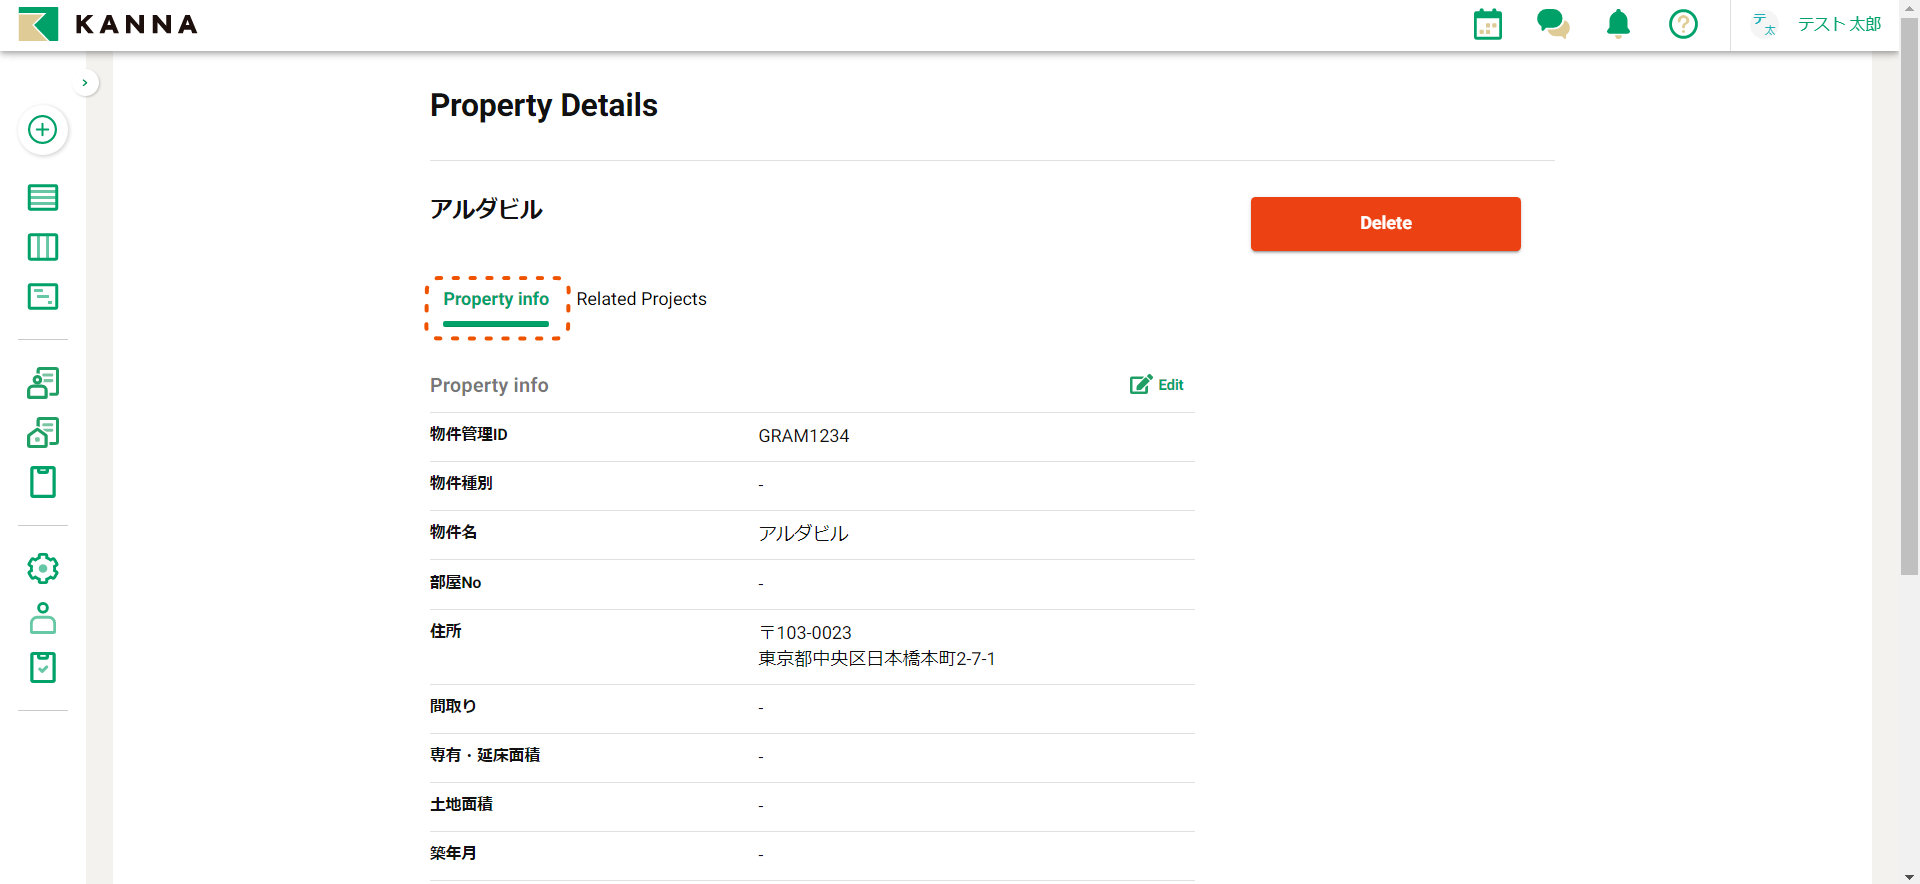Open the help question mark icon
1920x884 pixels.
click(x=1683, y=24)
